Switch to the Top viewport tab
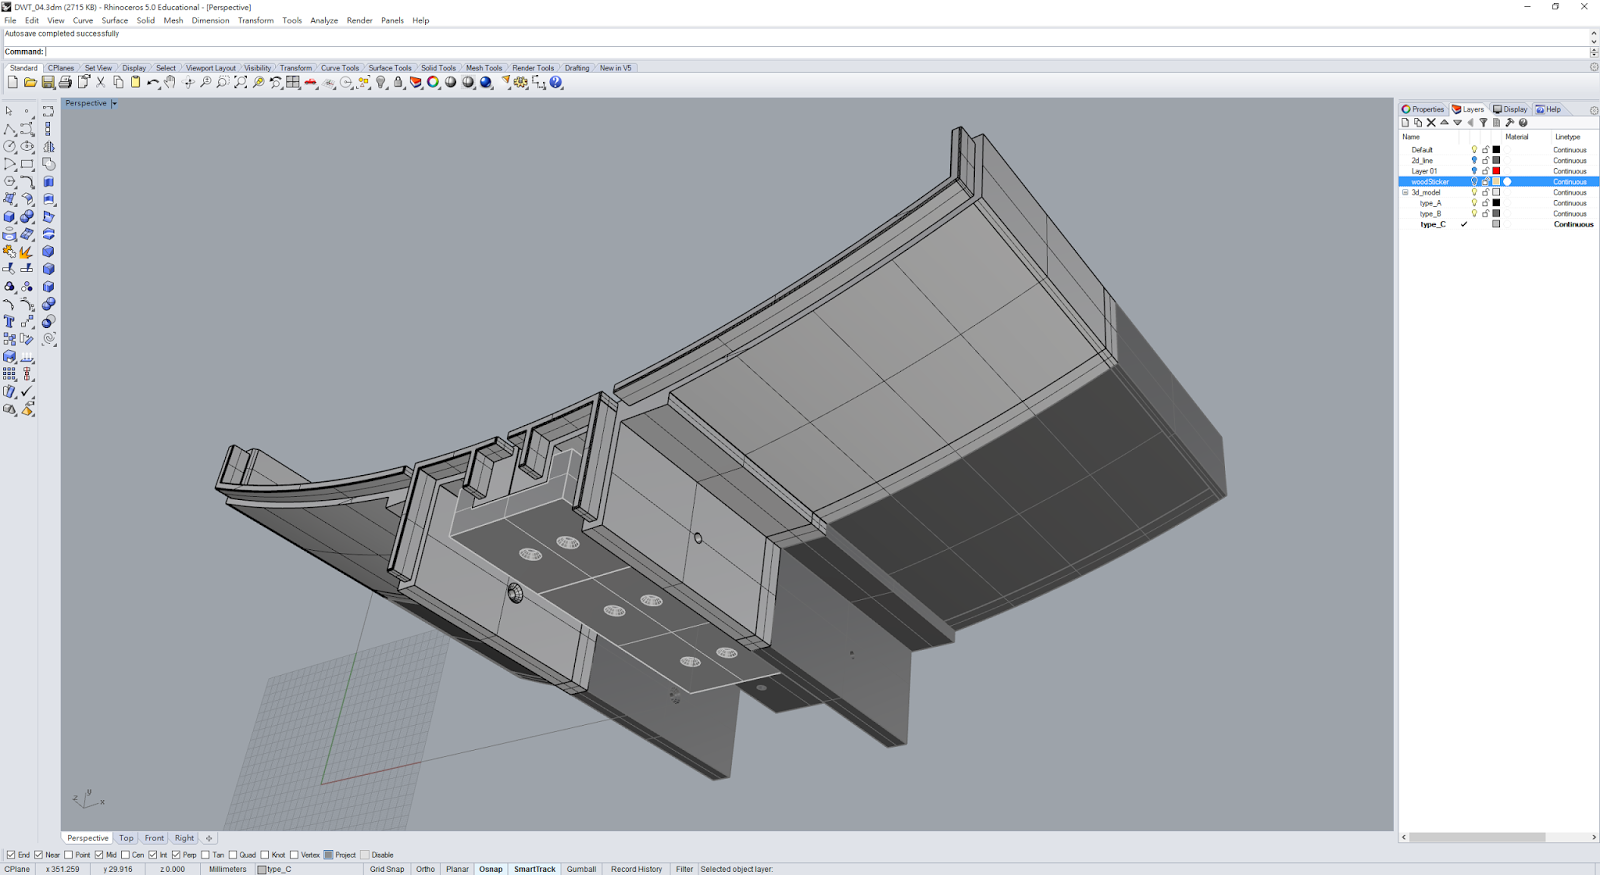 [x=126, y=838]
